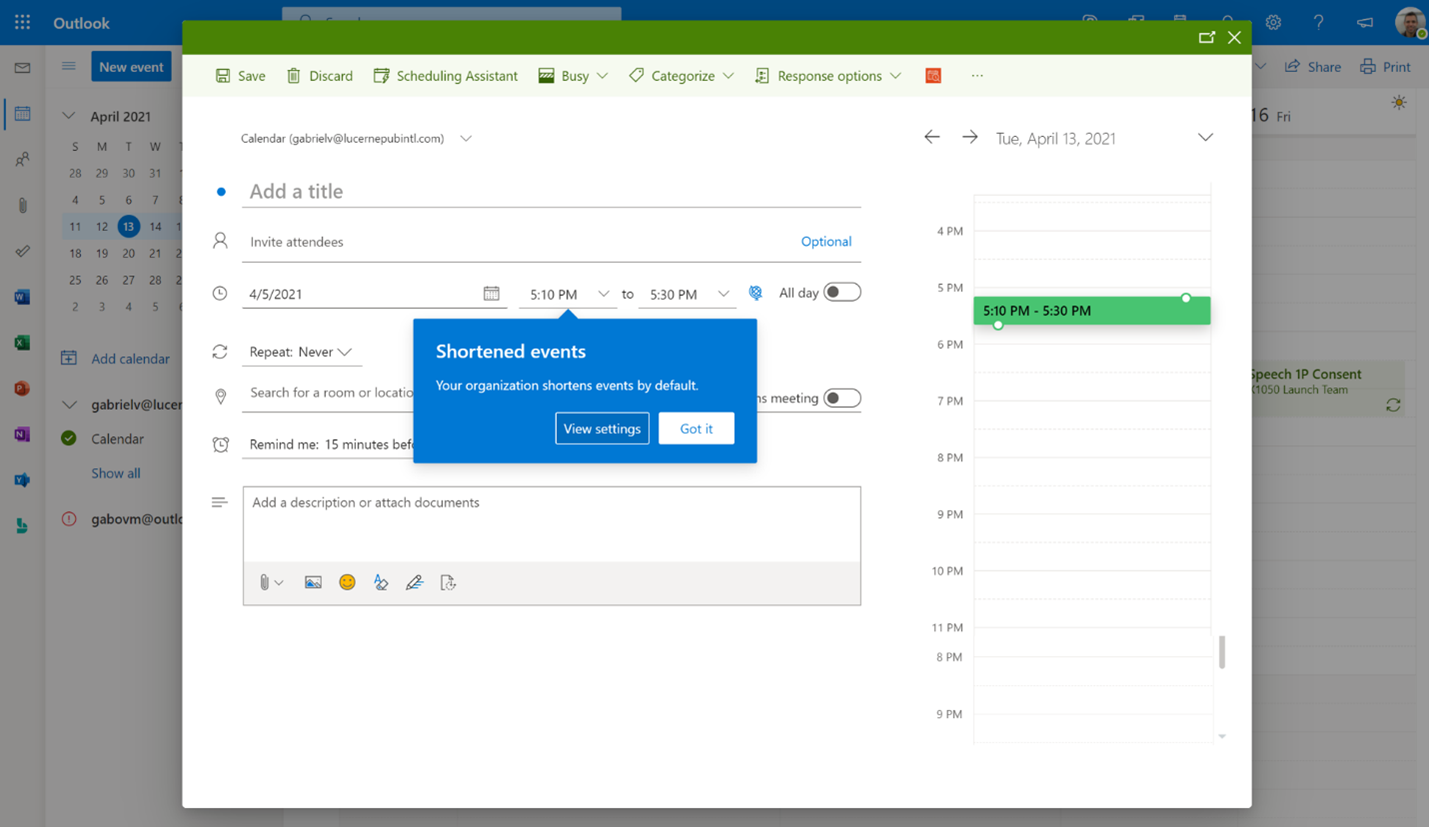
Task: Insert an inline picture in the description
Action: [312, 581]
